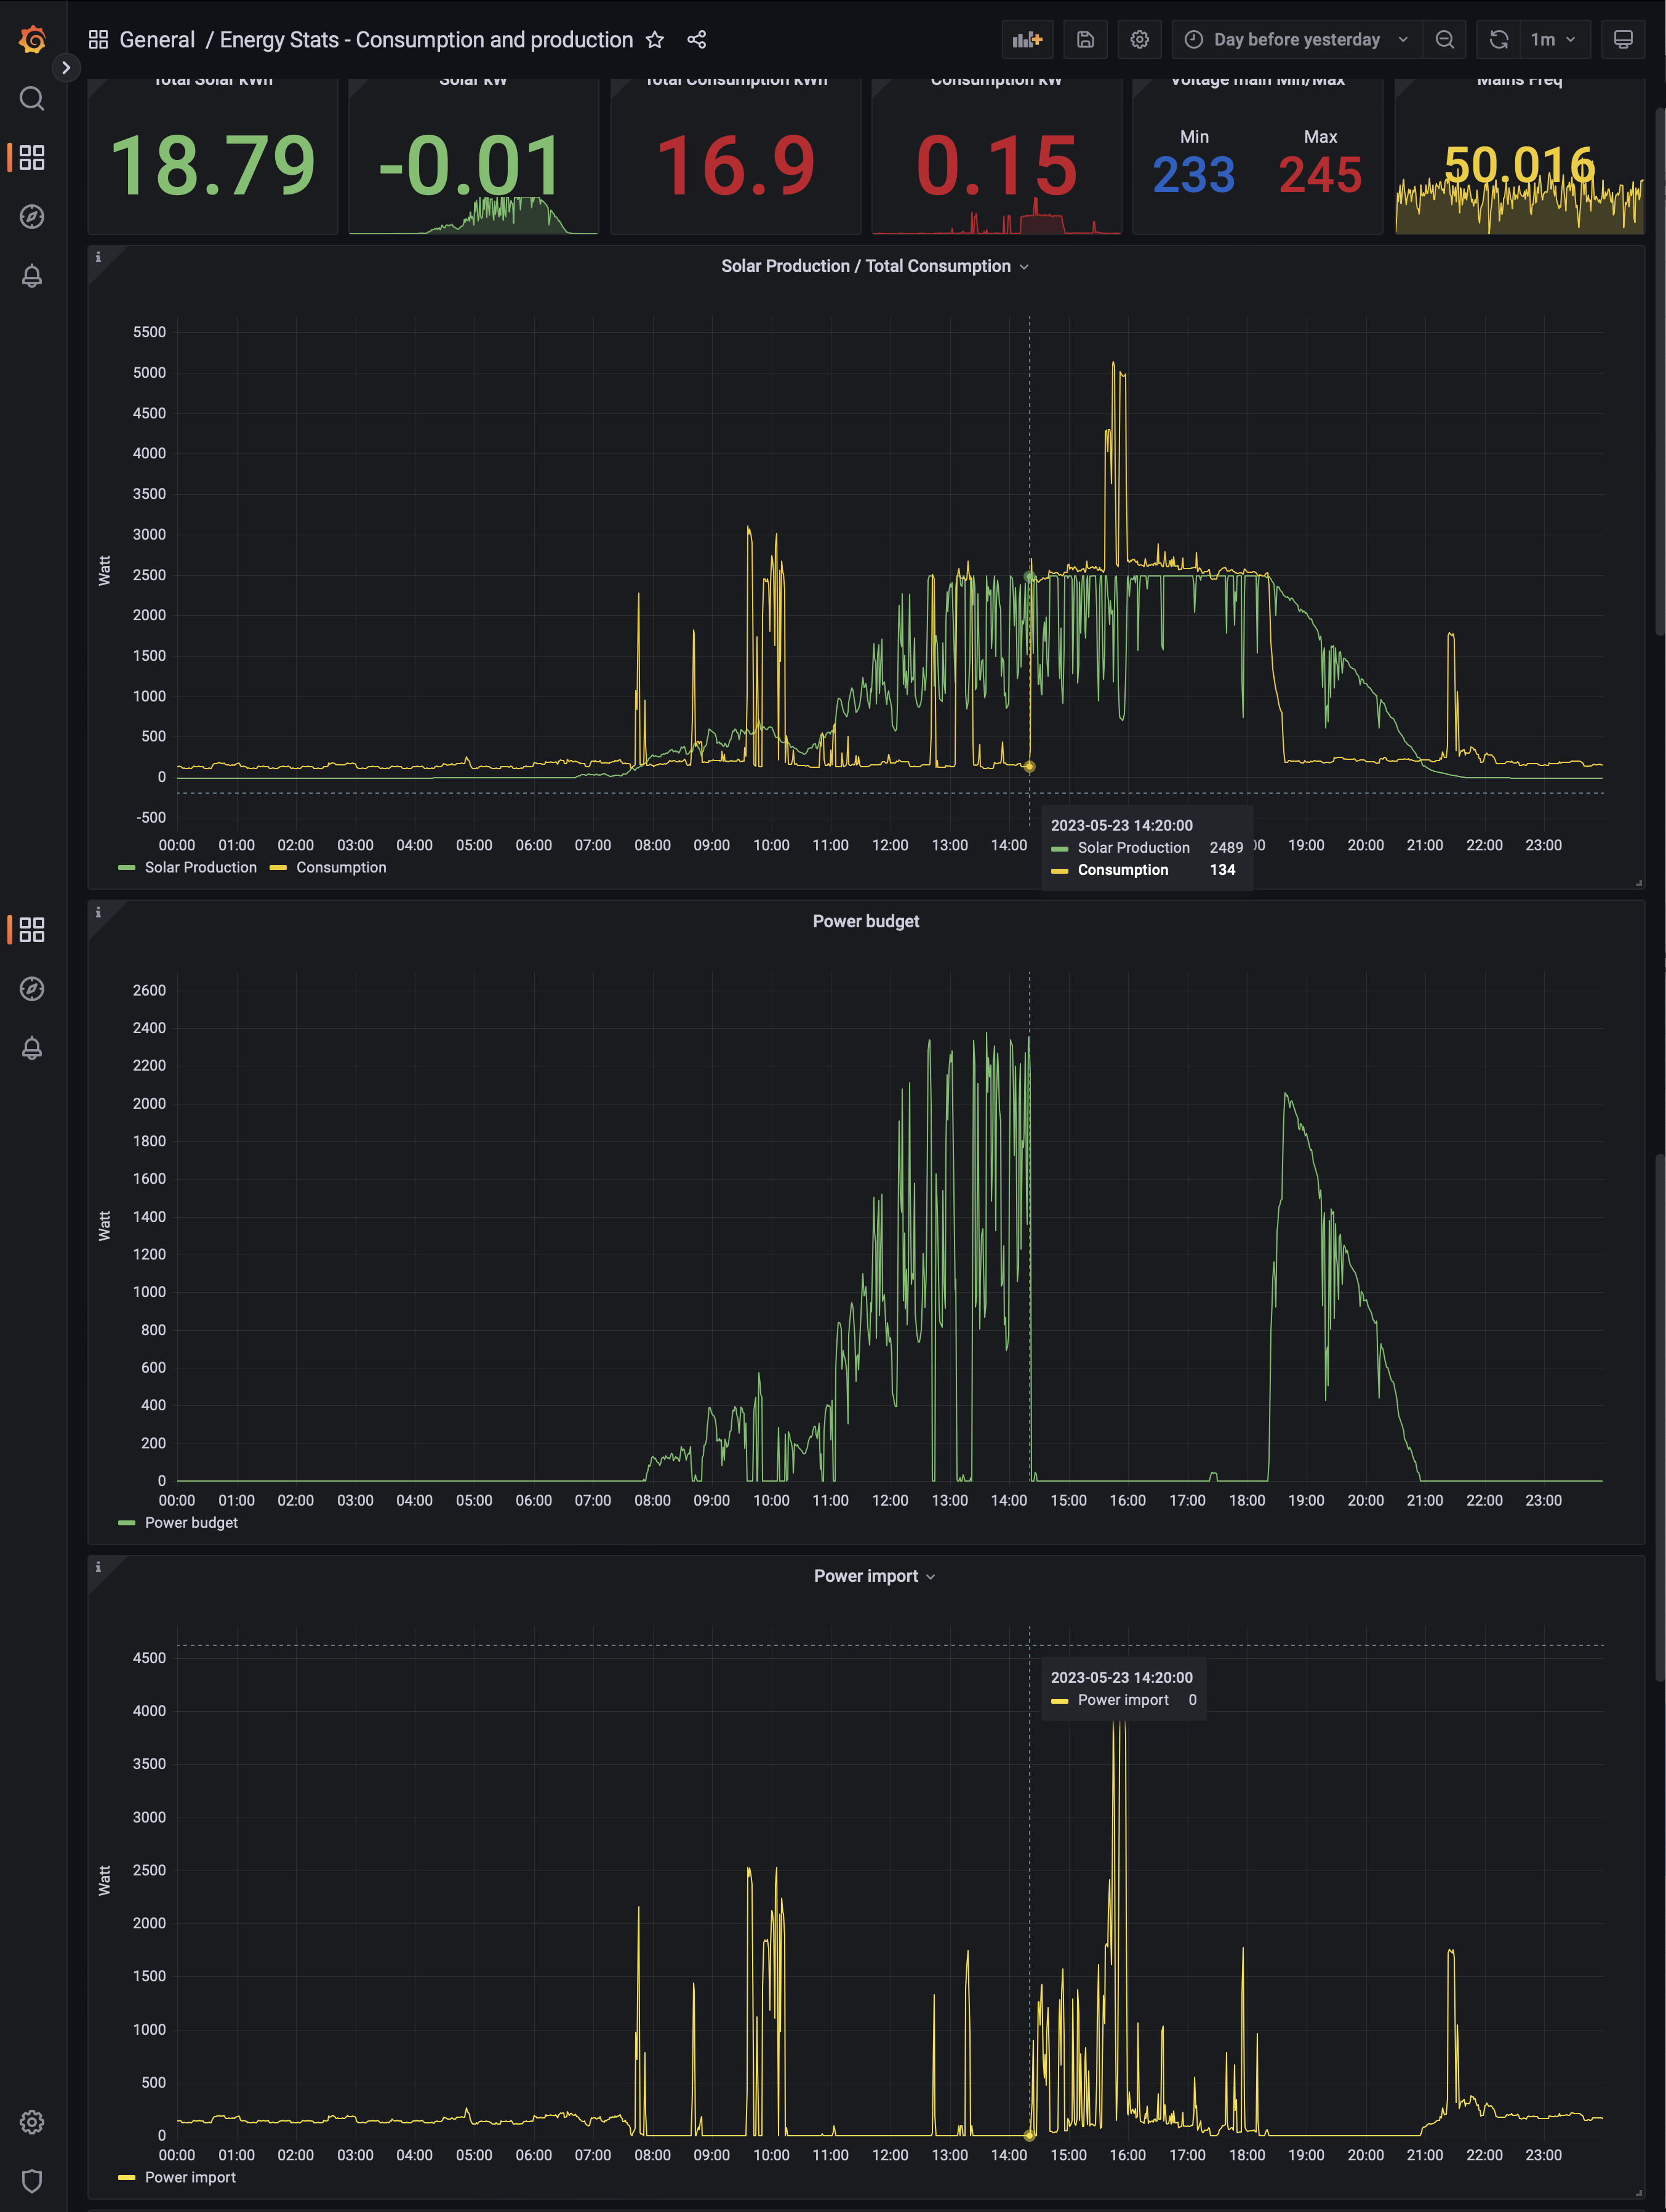
Task: Expand the sidebar with the chevron arrow
Action: pos(66,68)
